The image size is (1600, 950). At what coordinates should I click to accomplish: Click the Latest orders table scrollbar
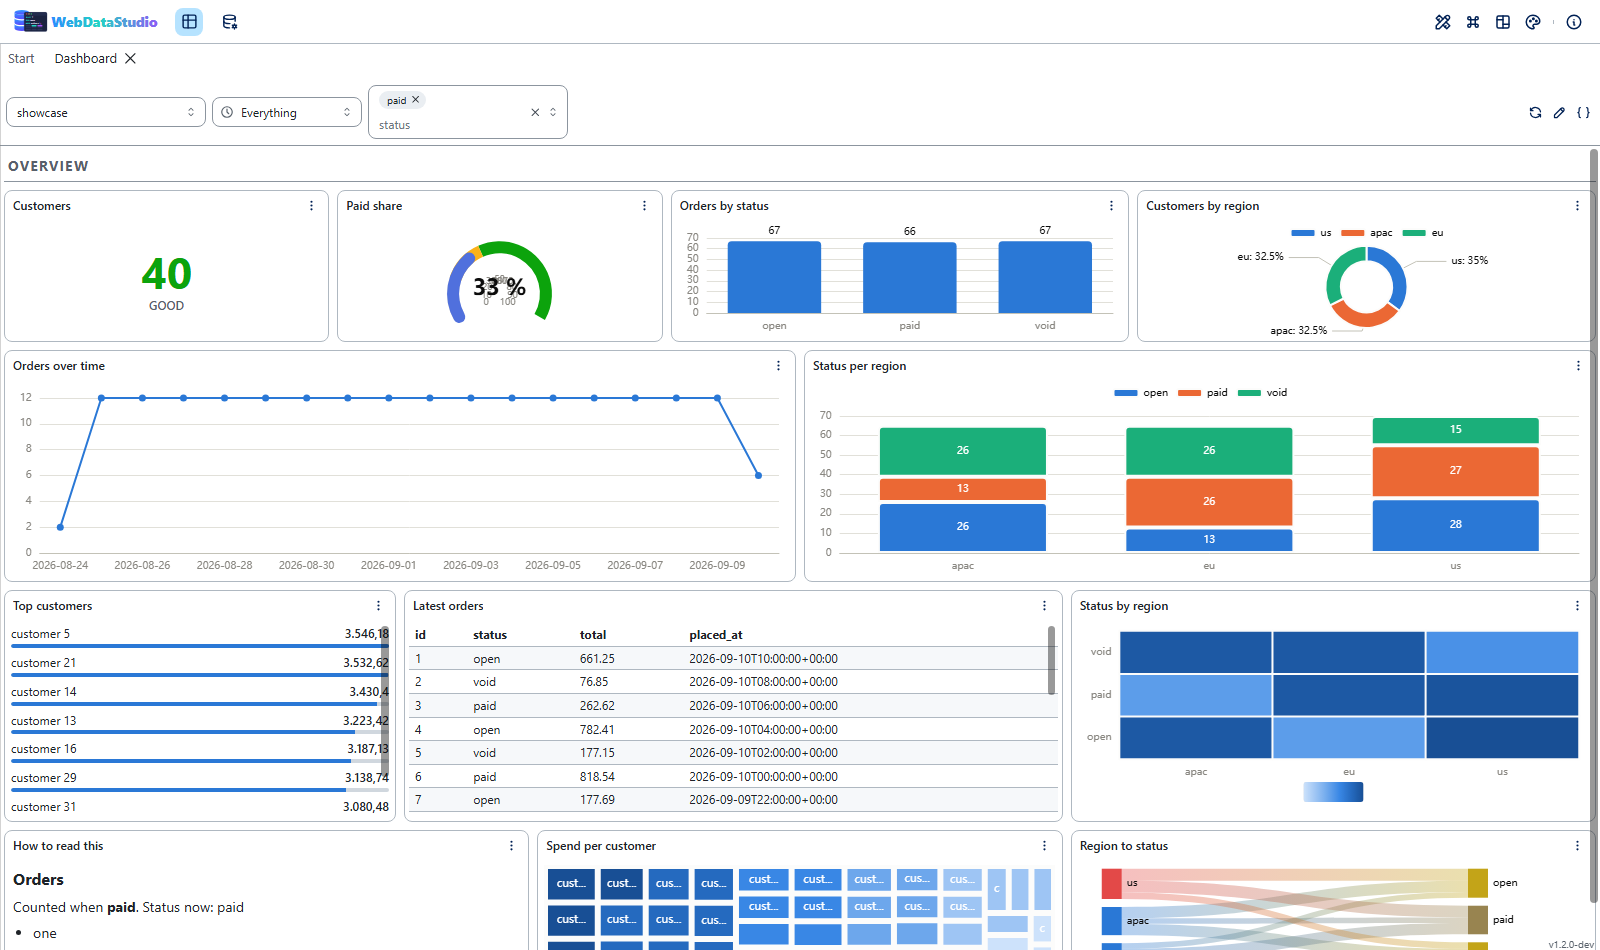click(x=1051, y=660)
